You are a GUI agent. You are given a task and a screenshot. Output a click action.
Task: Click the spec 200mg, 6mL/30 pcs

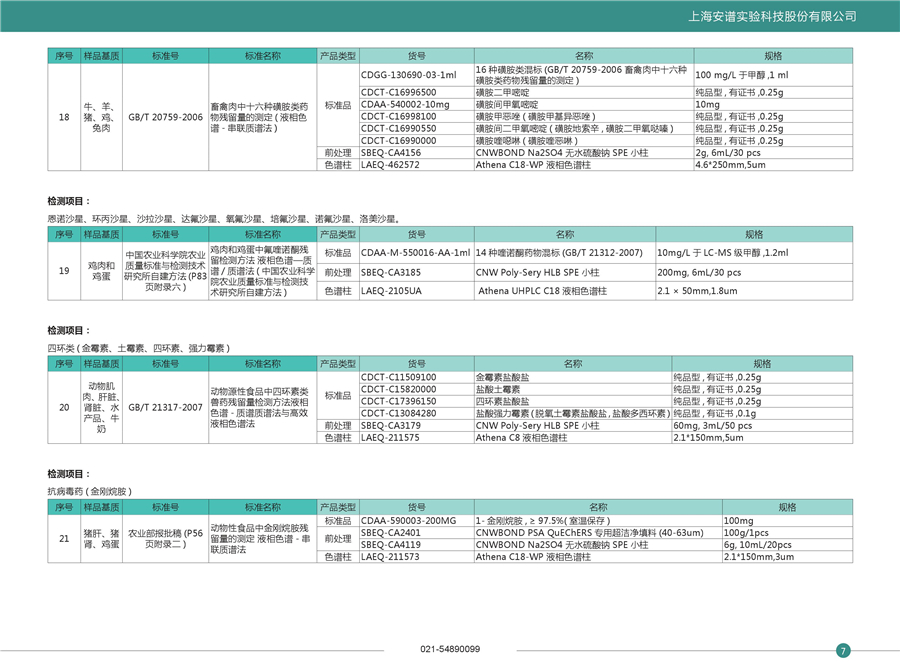(699, 272)
